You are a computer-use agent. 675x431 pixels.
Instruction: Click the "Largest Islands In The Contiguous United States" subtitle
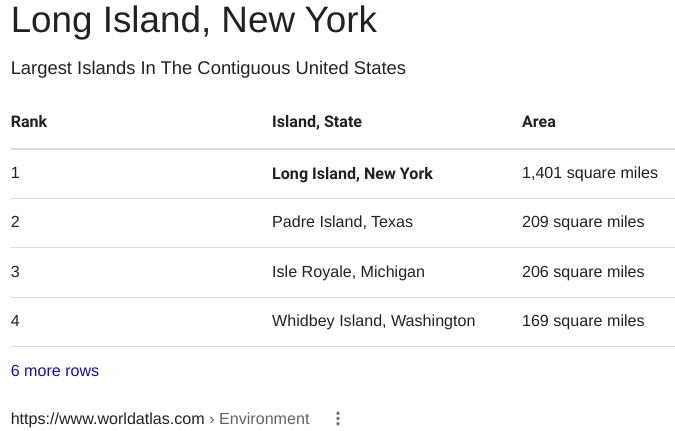(208, 69)
